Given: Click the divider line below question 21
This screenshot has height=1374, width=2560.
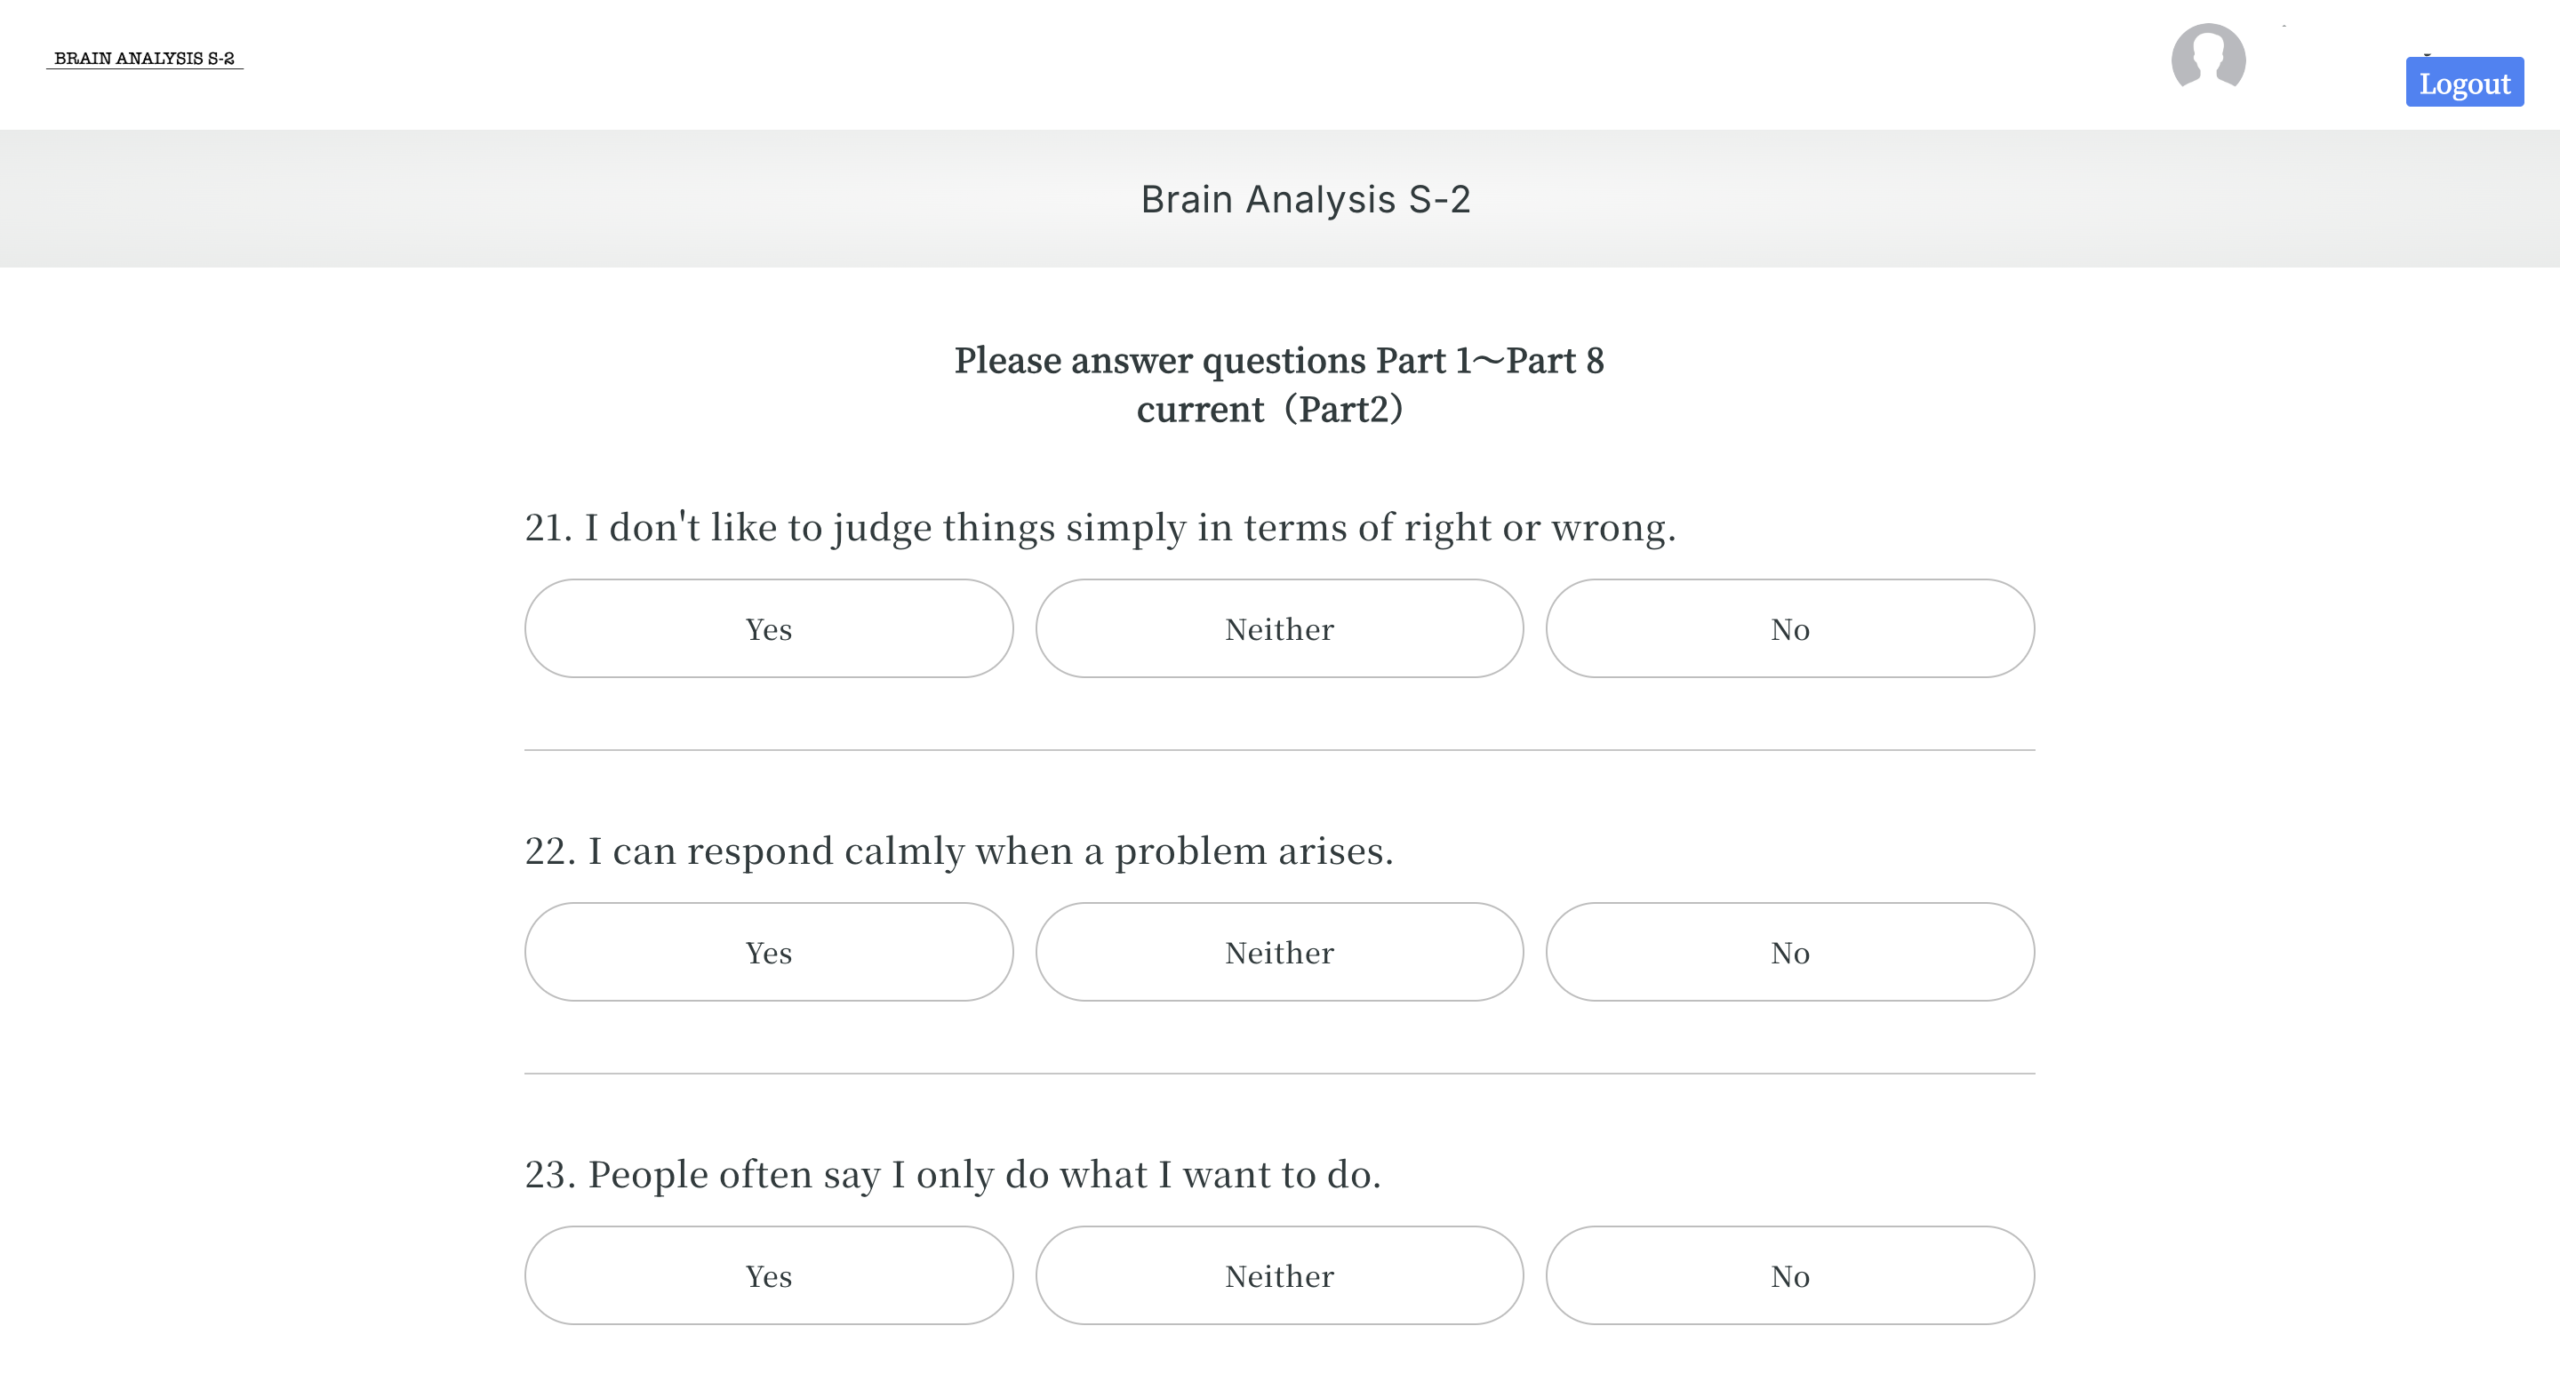Looking at the screenshot, I should (x=1279, y=750).
